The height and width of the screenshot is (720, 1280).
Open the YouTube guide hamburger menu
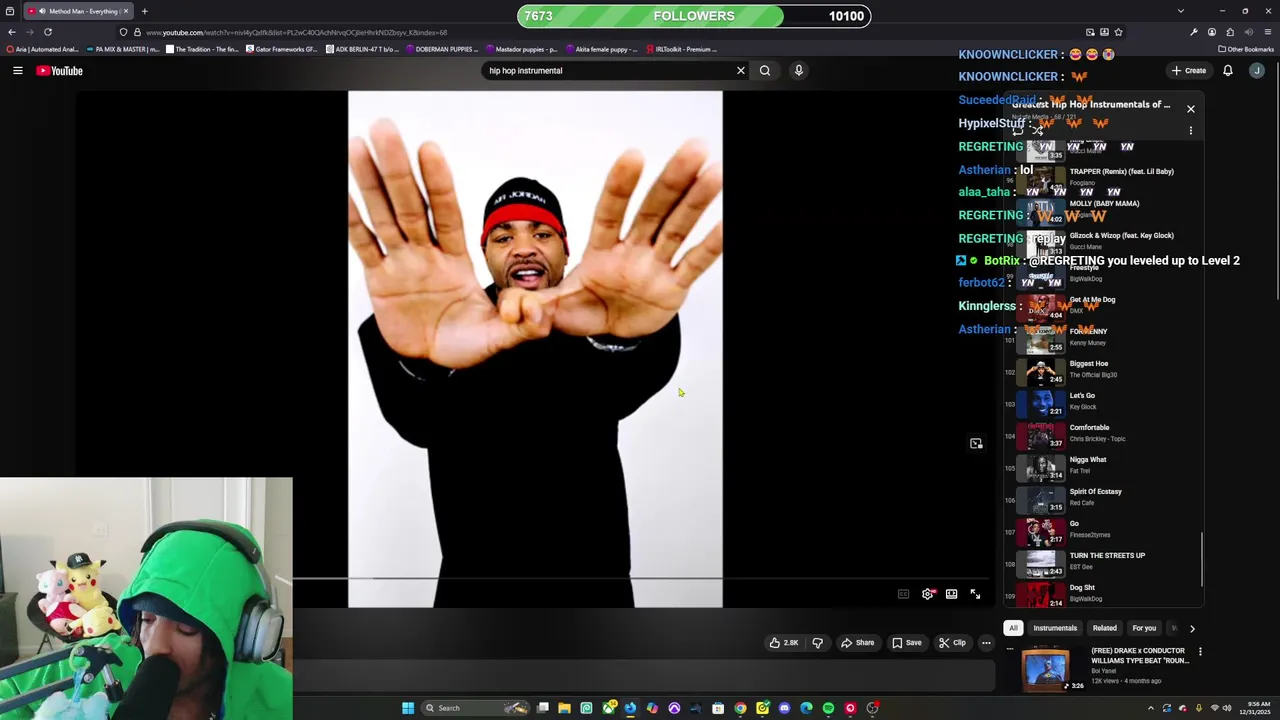point(17,70)
